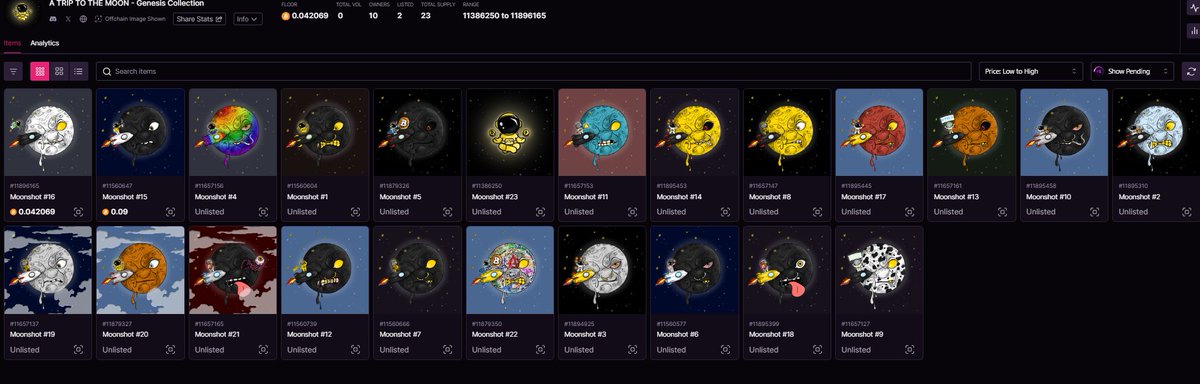This screenshot has height=384, width=1200.
Task: Click the scan icon on Moonshot #22
Action: [540, 350]
